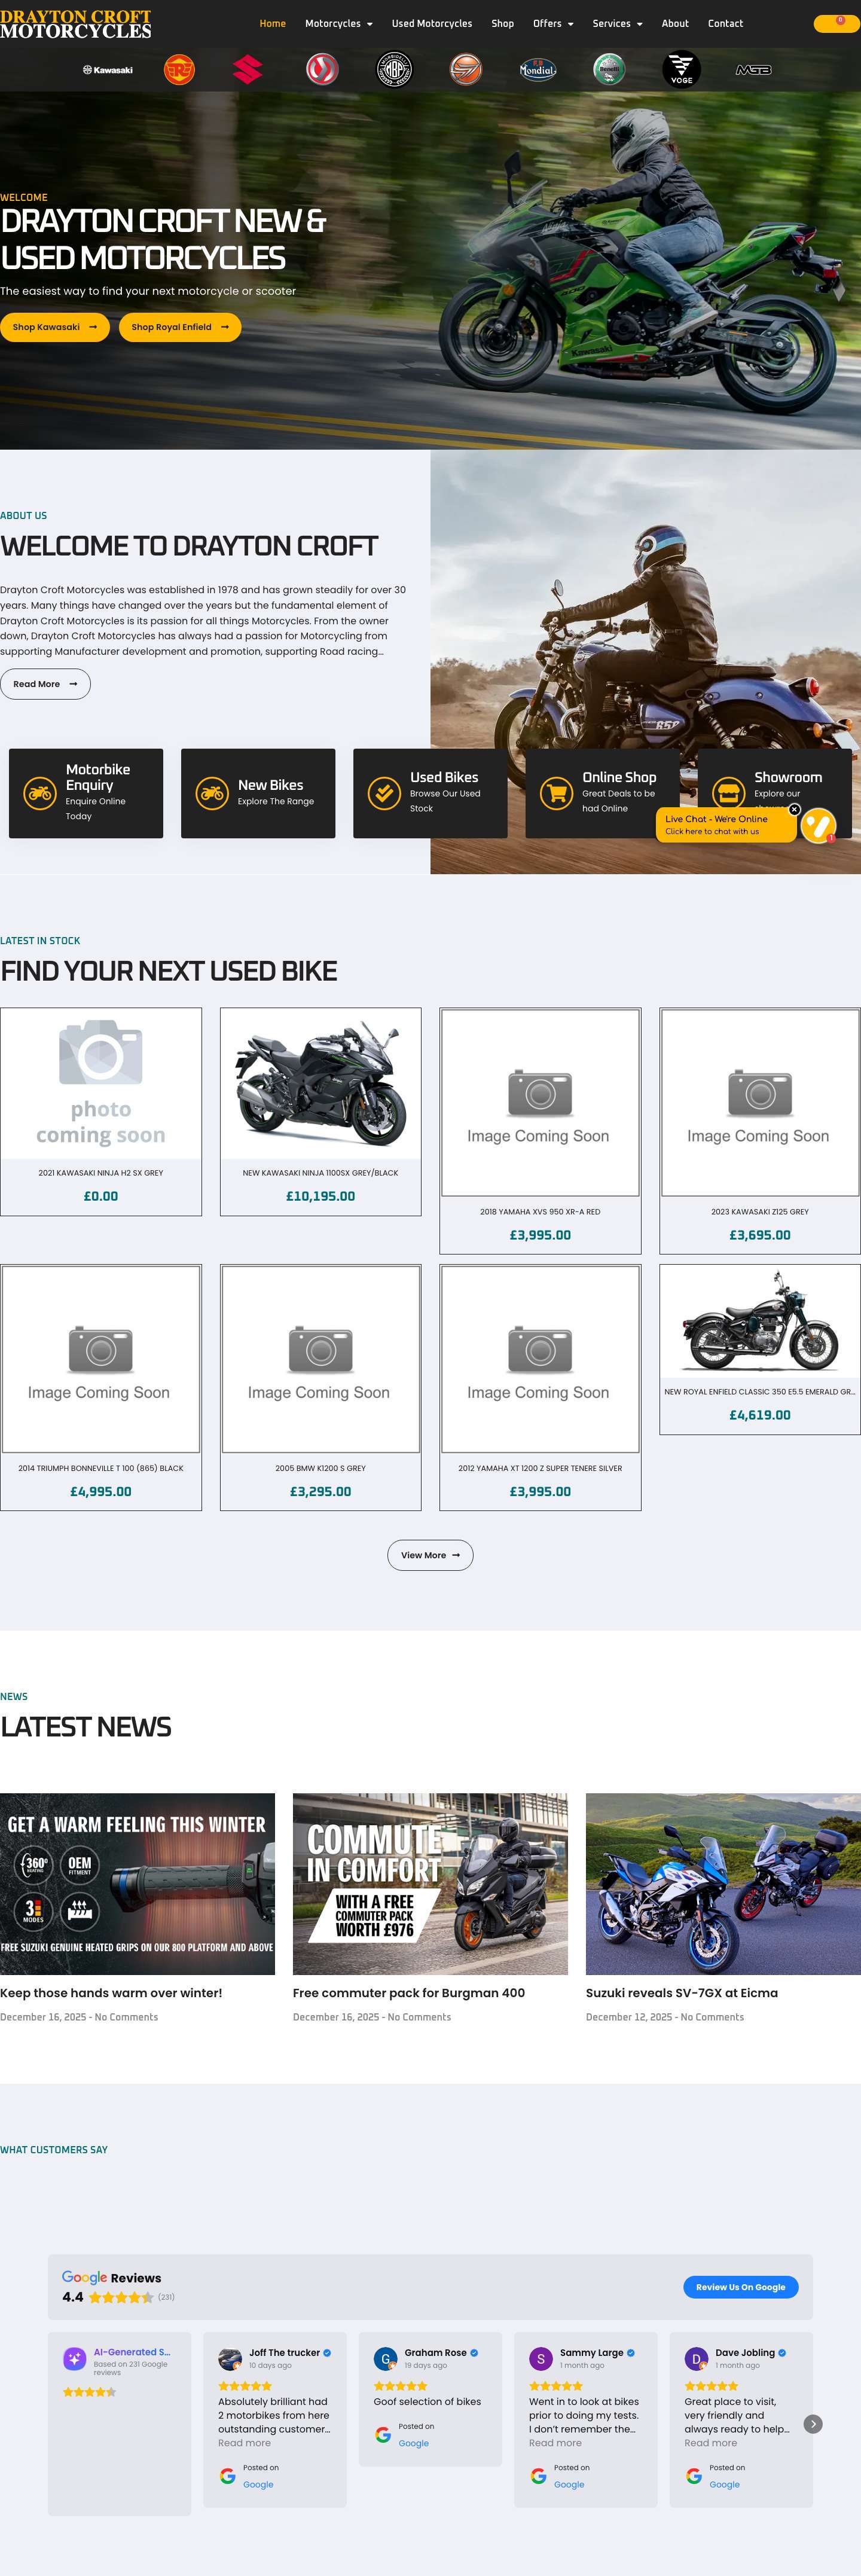Image resolution: width=861 pixels, height=2576 pixels.
Task: Click Read More under Welcome text
Action: point(45,684)
